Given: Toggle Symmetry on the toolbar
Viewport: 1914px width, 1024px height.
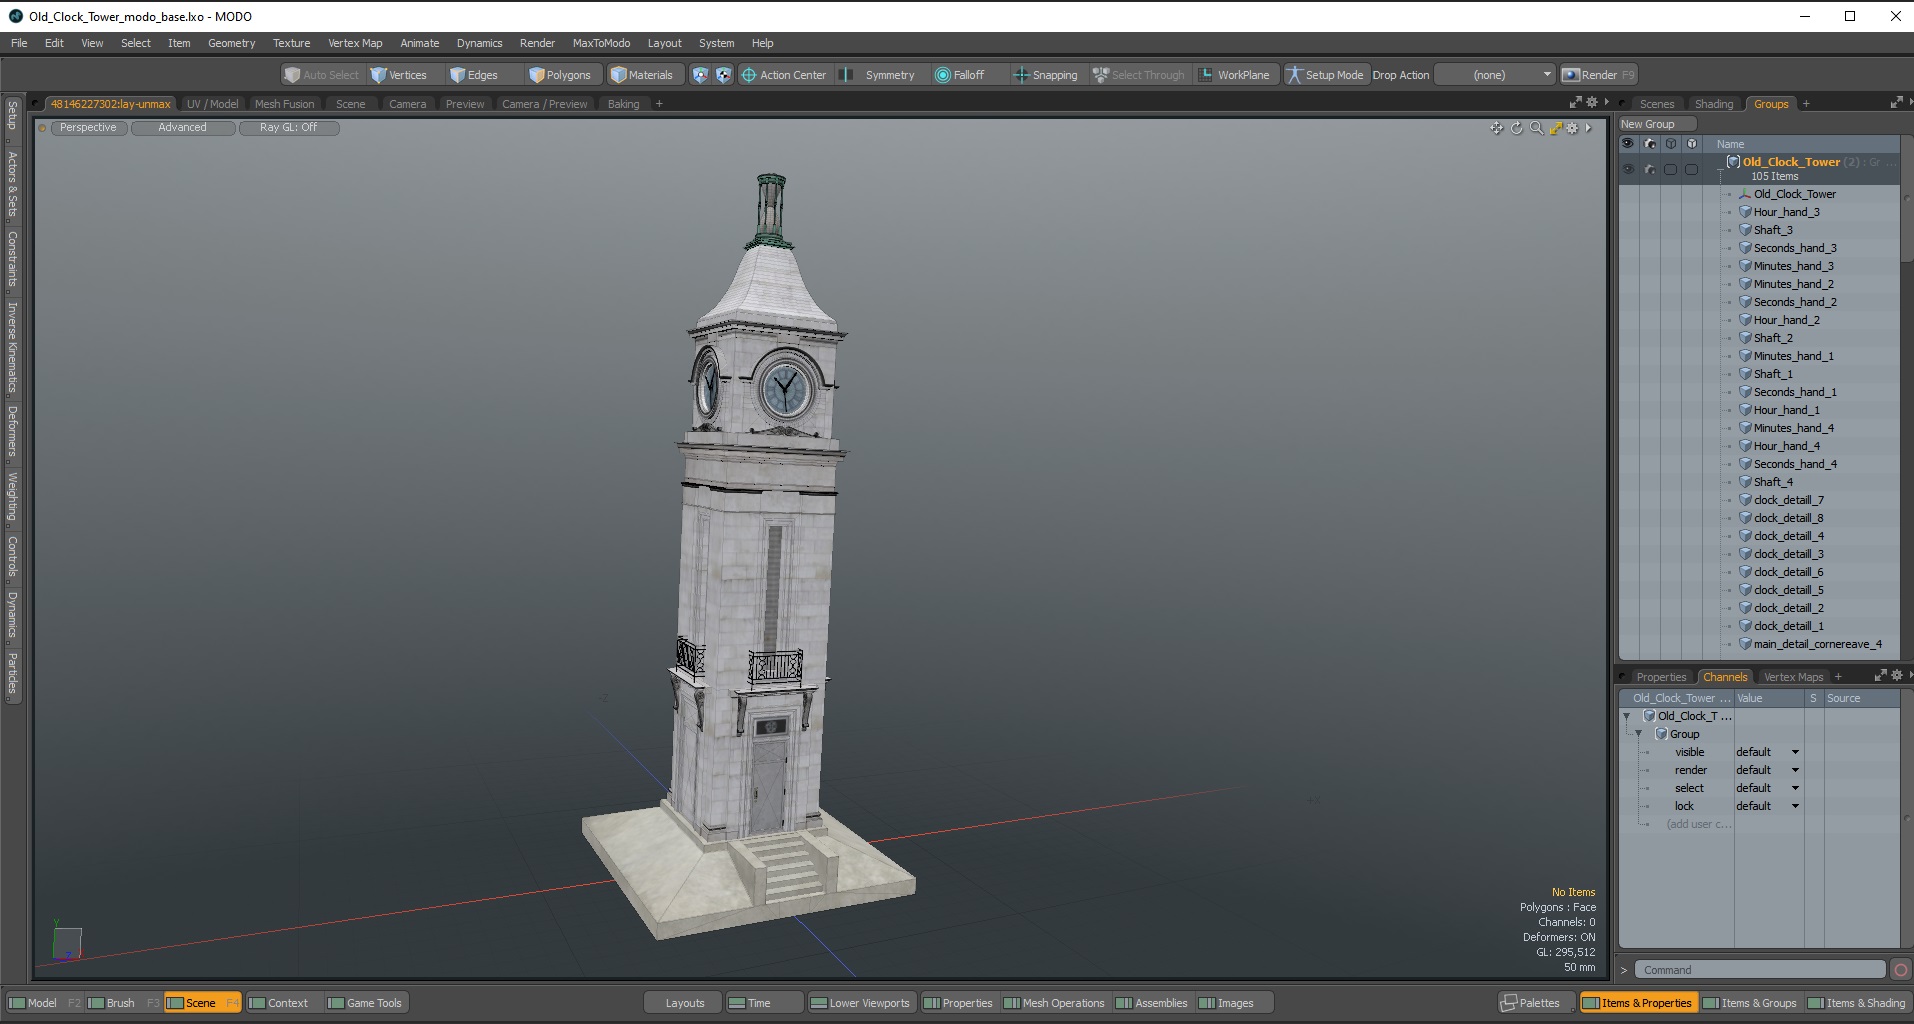Looking at the screenshot, I should click(x=878, y=75).
